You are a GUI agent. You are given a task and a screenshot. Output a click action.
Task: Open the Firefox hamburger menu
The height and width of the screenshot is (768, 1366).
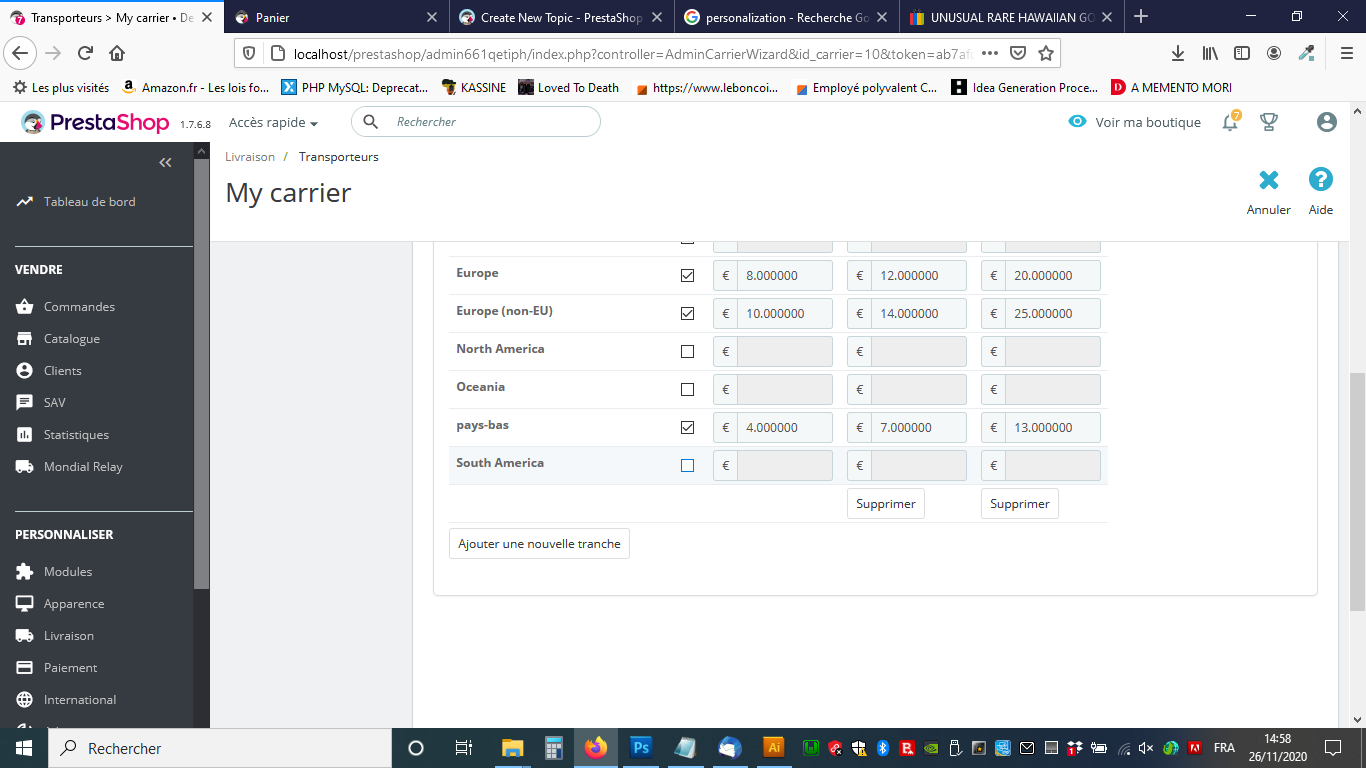point(1345,53)
